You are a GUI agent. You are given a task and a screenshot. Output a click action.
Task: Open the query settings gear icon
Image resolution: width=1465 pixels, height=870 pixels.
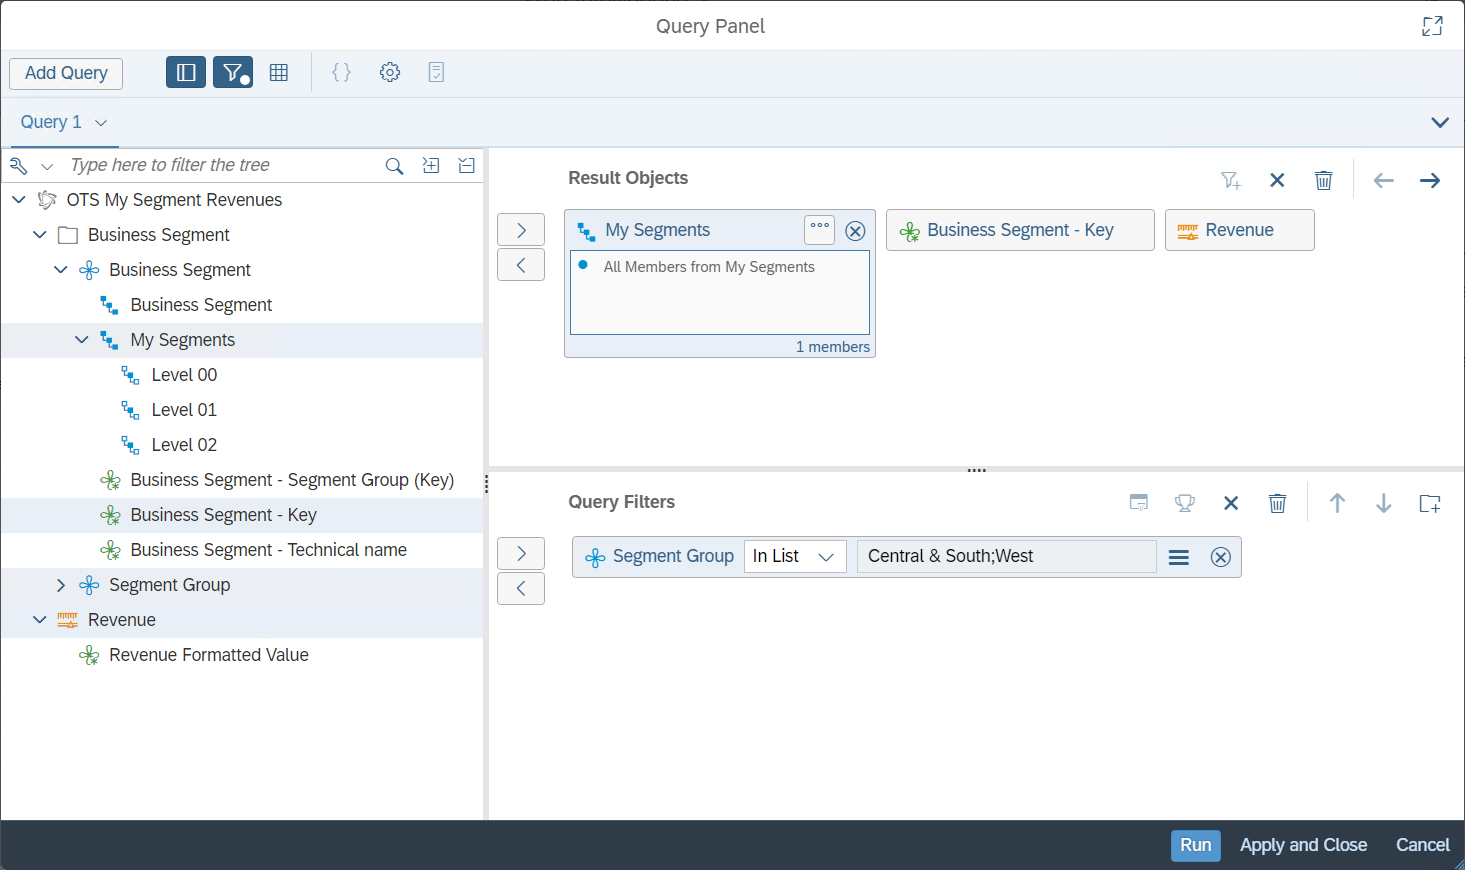click(390, 73)
